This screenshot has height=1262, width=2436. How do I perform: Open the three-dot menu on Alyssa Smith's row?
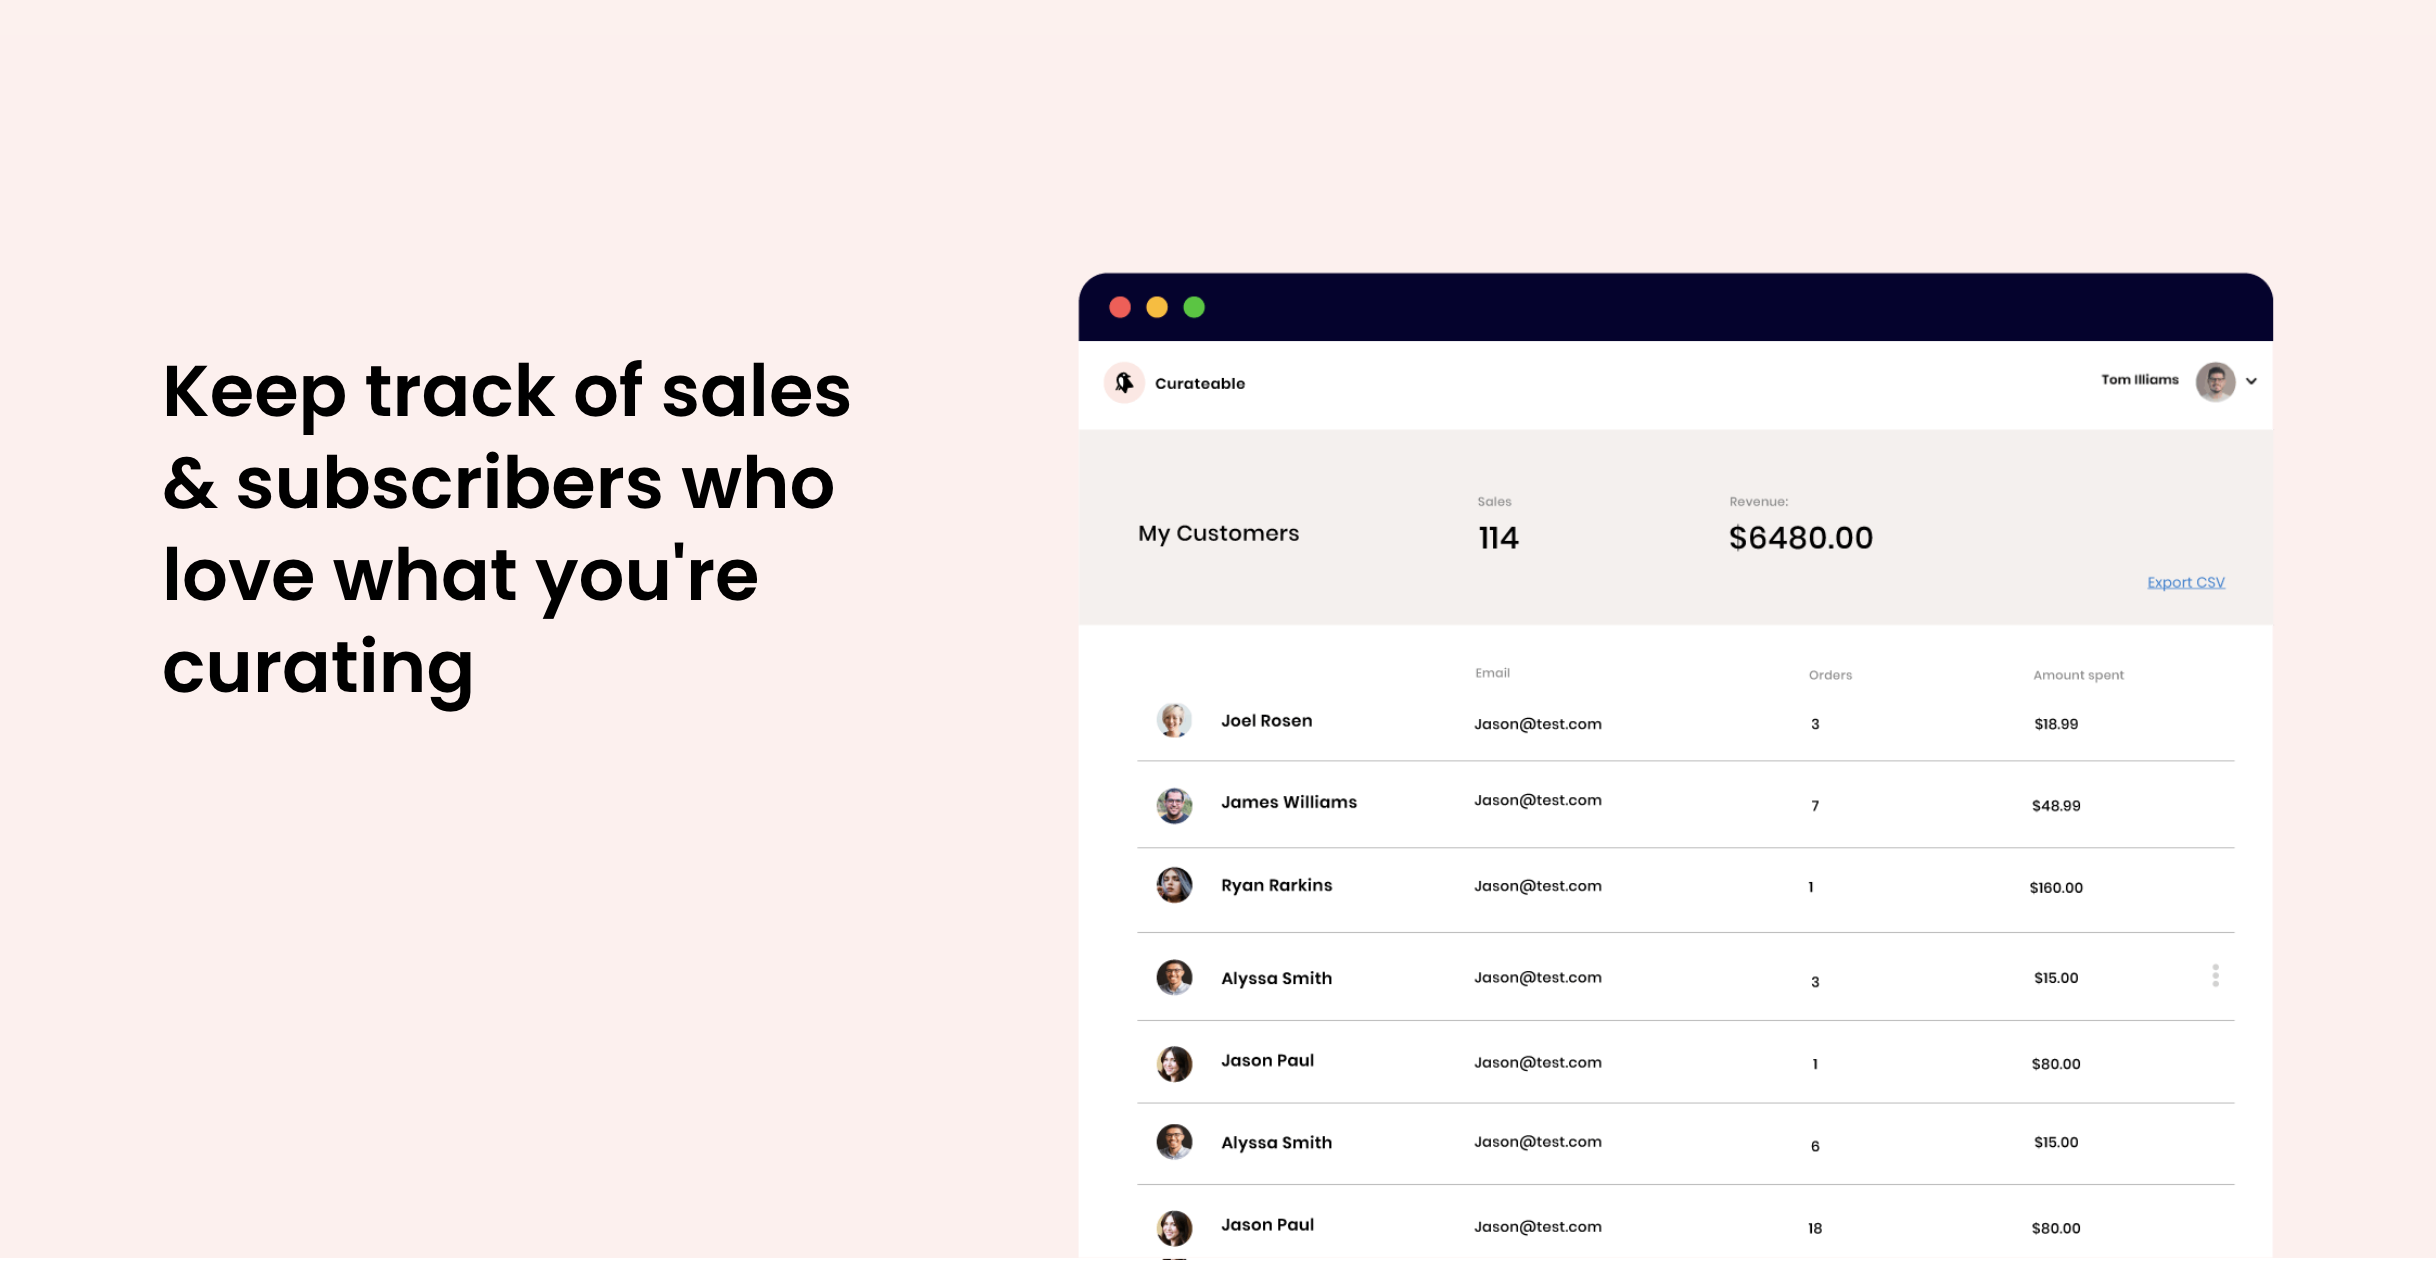(x=2215, y=976)
